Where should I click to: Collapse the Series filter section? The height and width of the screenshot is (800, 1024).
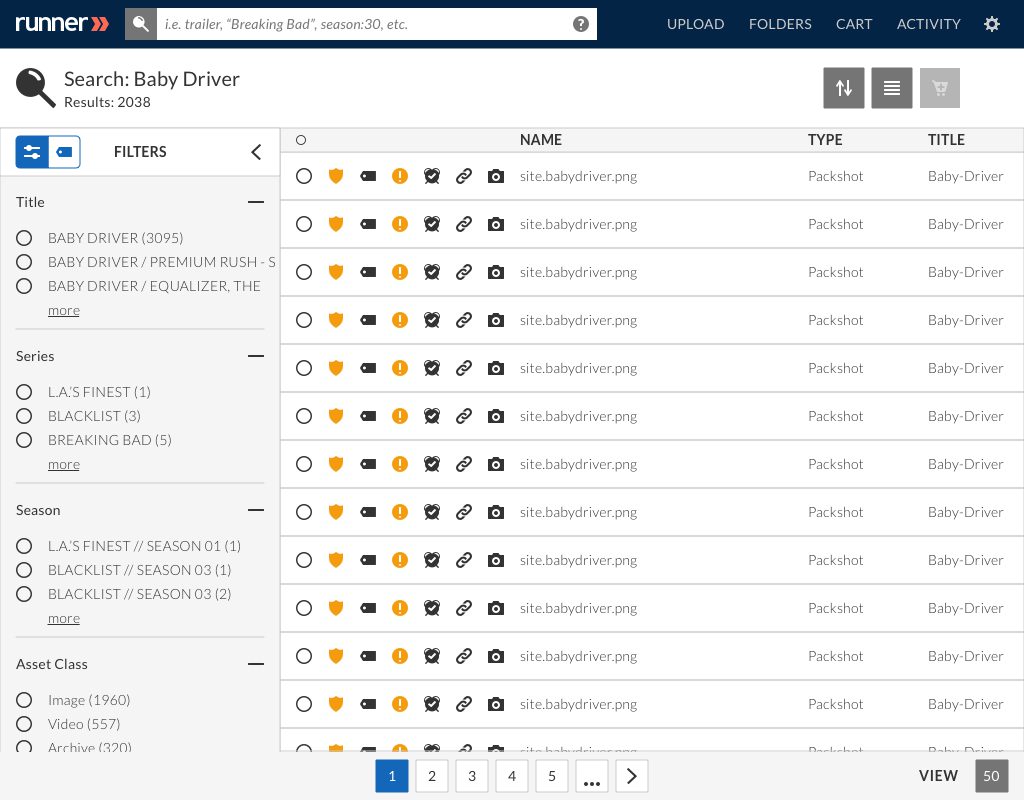point(256,356)
